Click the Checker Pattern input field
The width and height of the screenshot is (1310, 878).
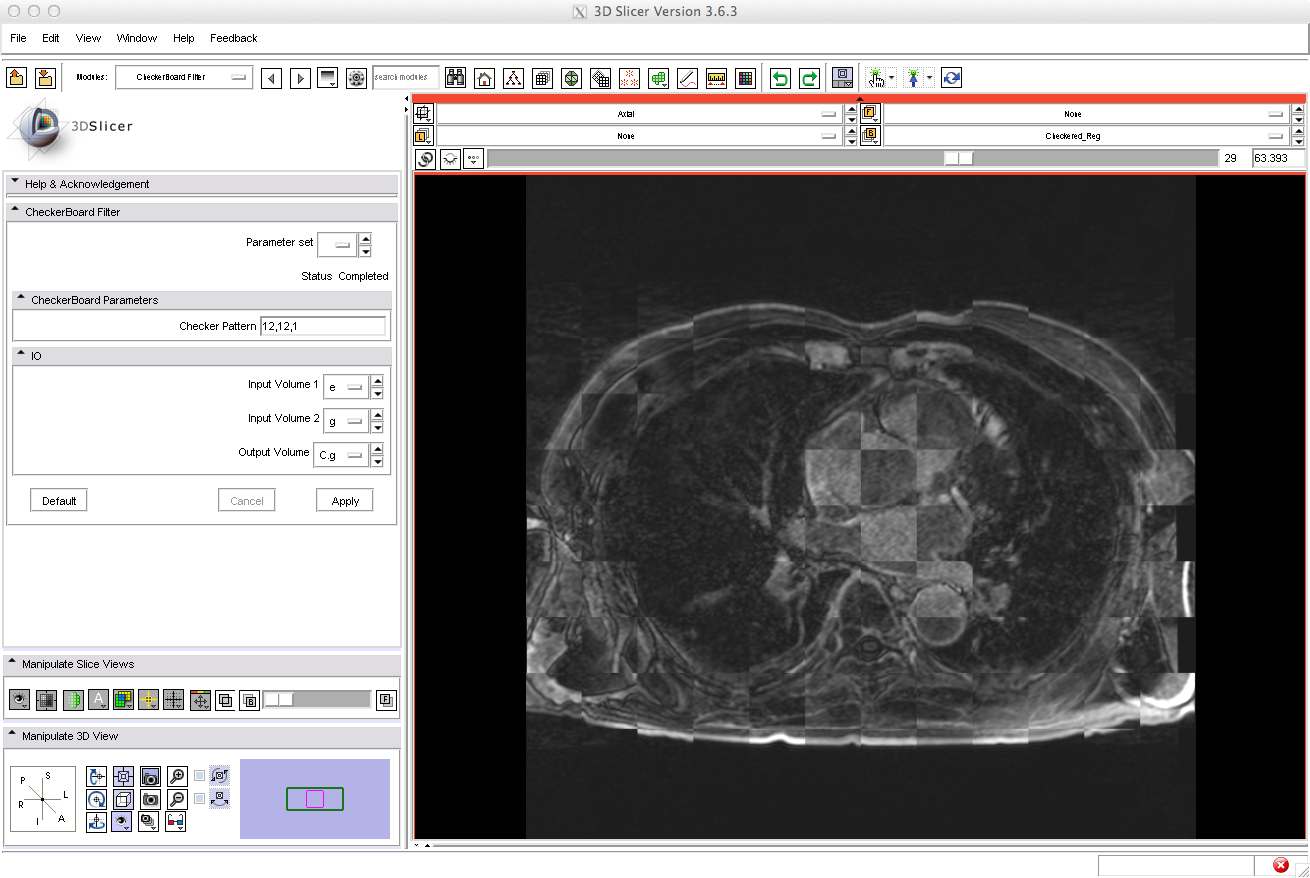(x=322, y=326)
